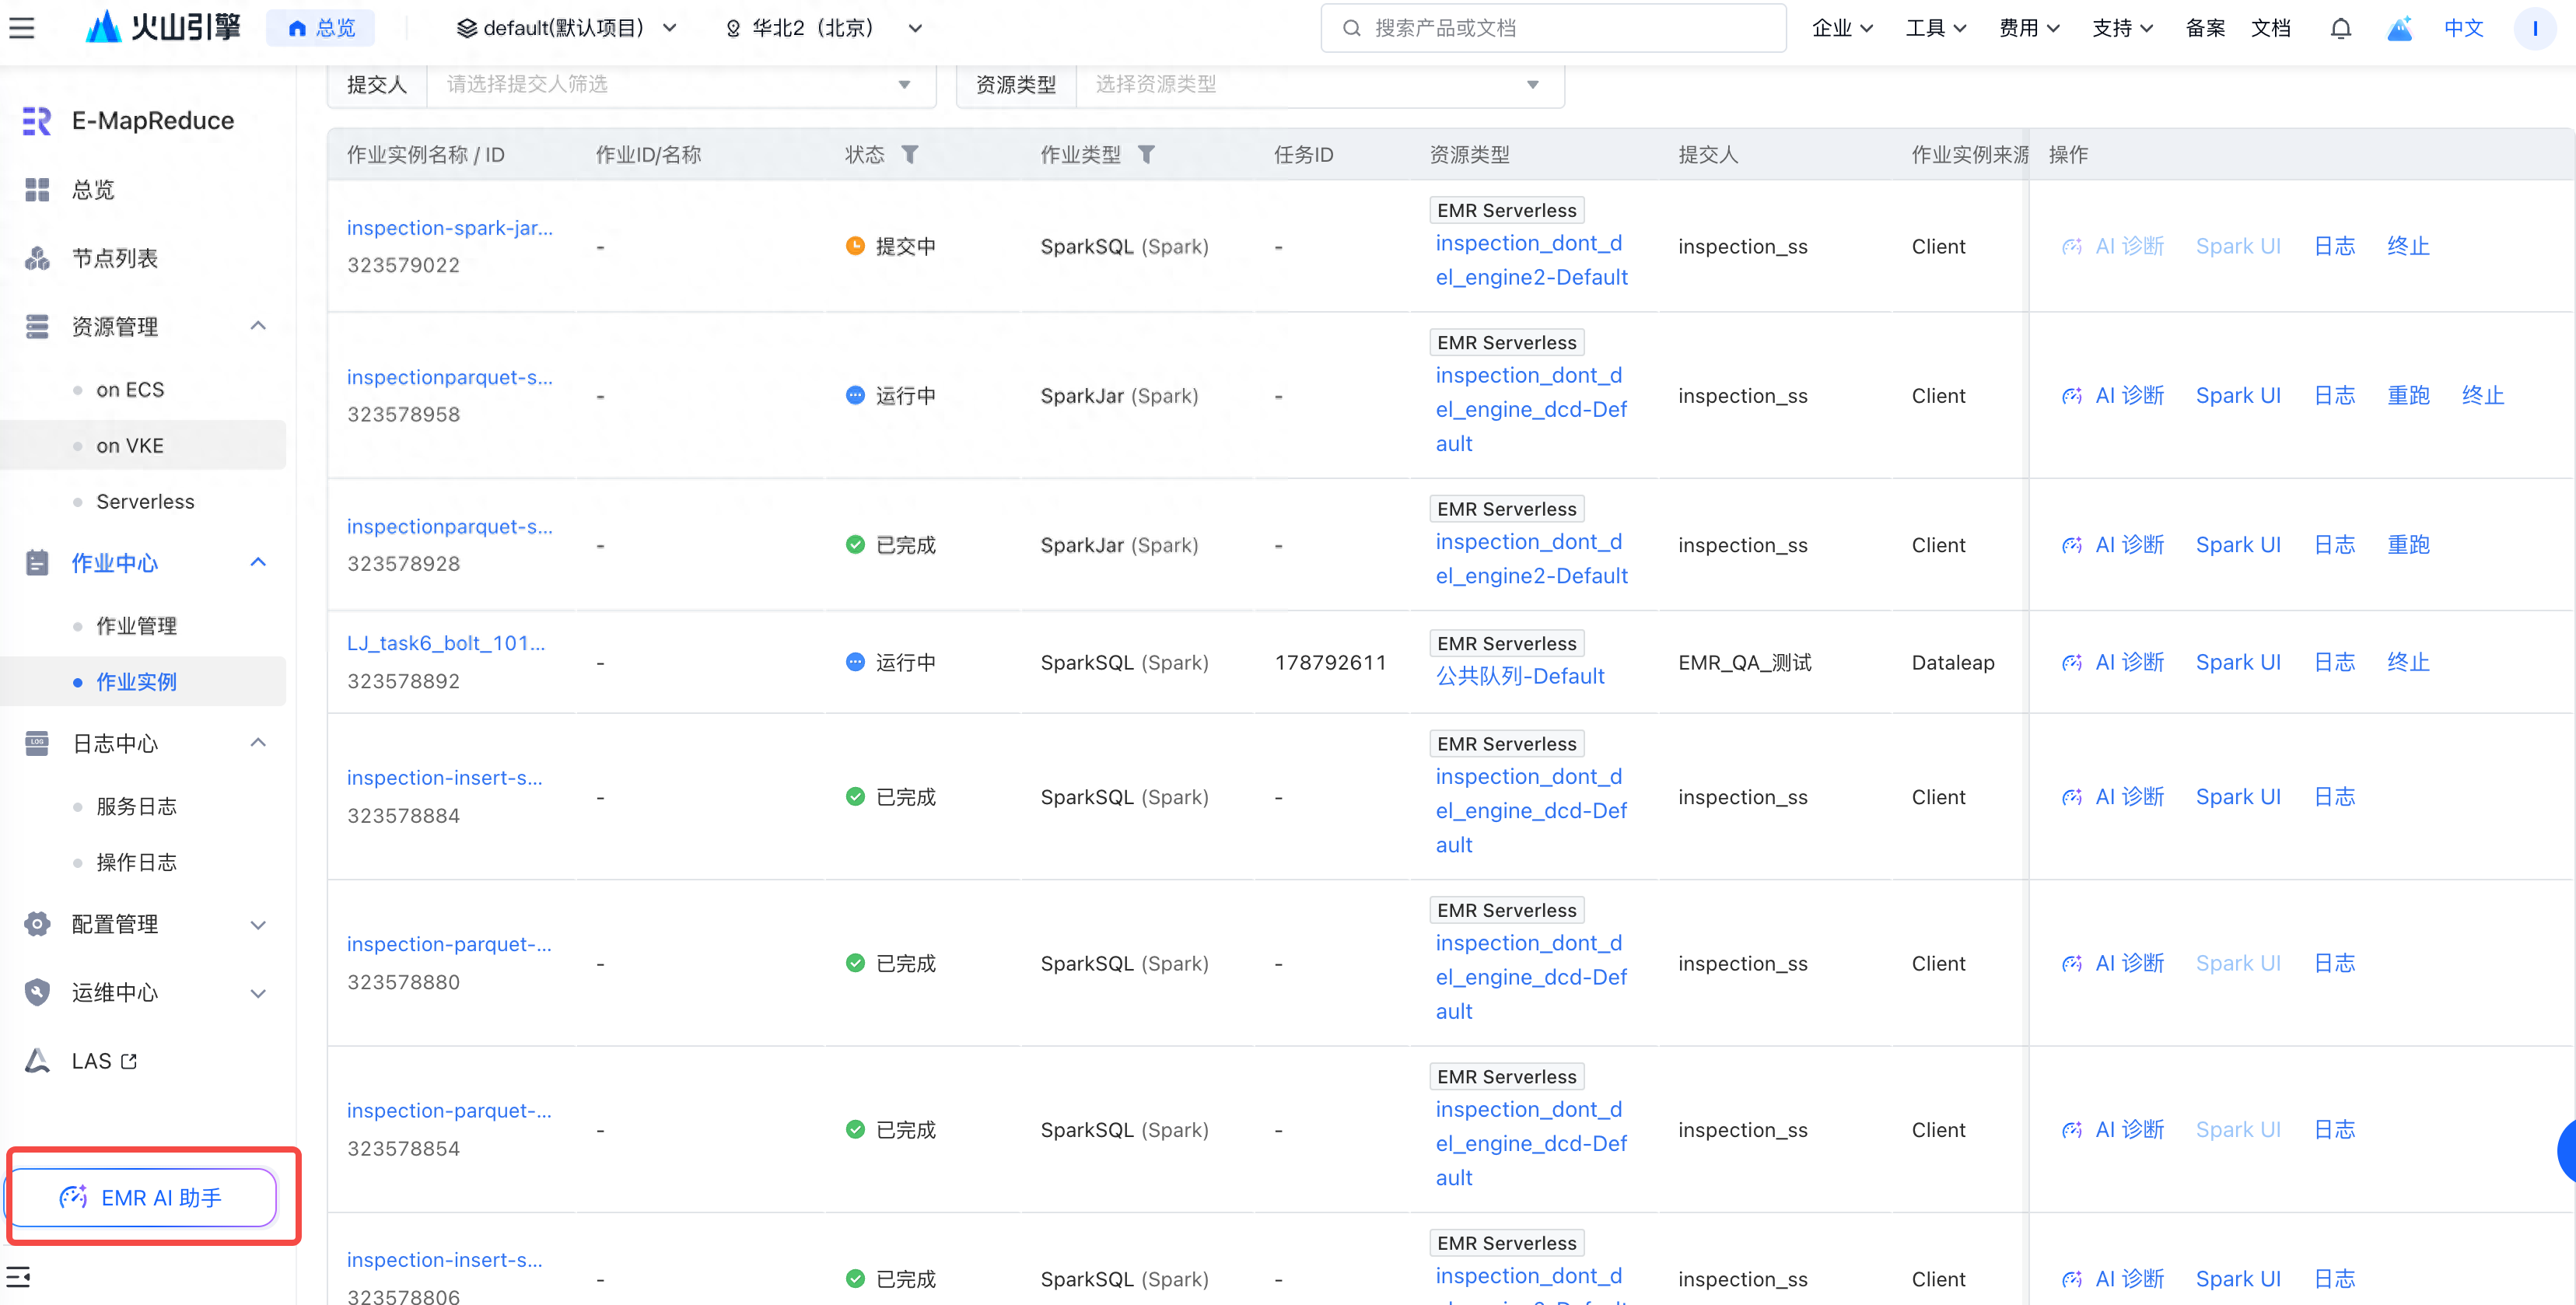The height and width of the screenshot is (1305, 2576).
Task: Open the hamburger menu at top left
Action: tap(22, 28)
